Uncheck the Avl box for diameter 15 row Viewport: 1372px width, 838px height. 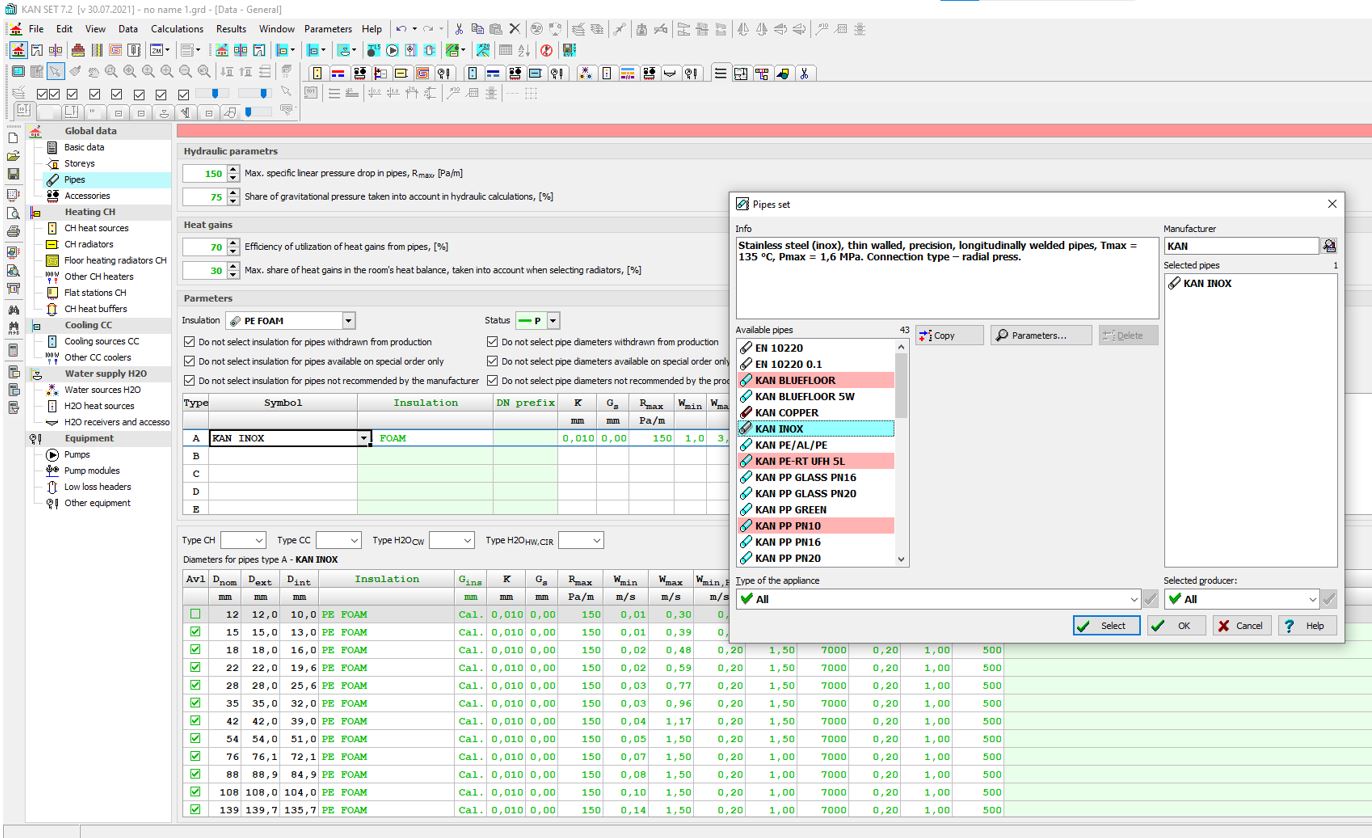pos(195,632)
